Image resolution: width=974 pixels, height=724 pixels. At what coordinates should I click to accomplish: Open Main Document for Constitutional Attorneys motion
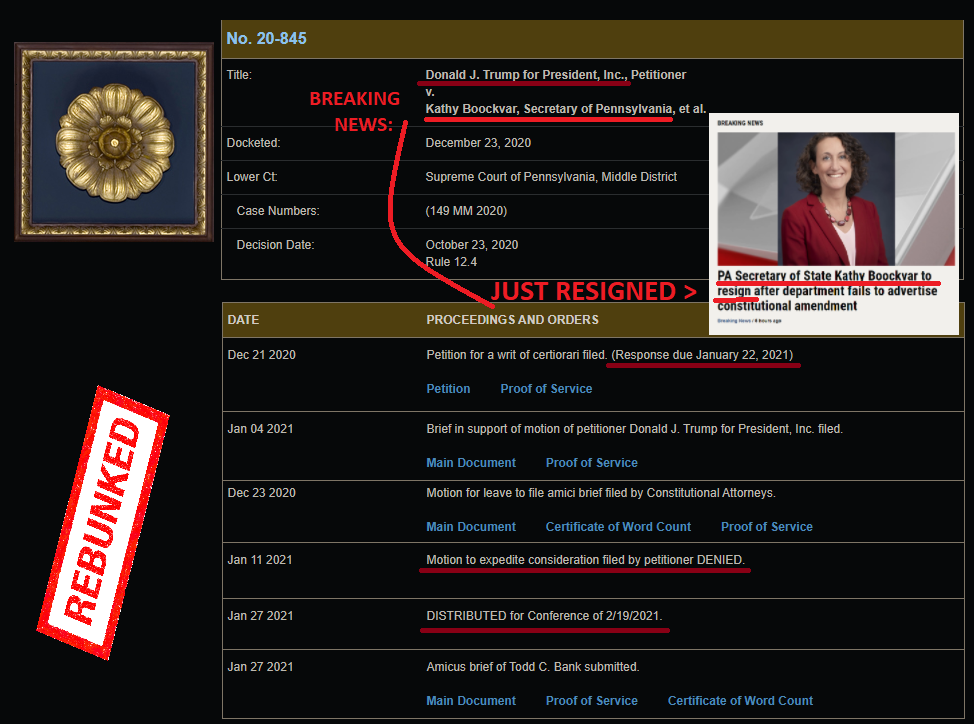click(471, 527)
